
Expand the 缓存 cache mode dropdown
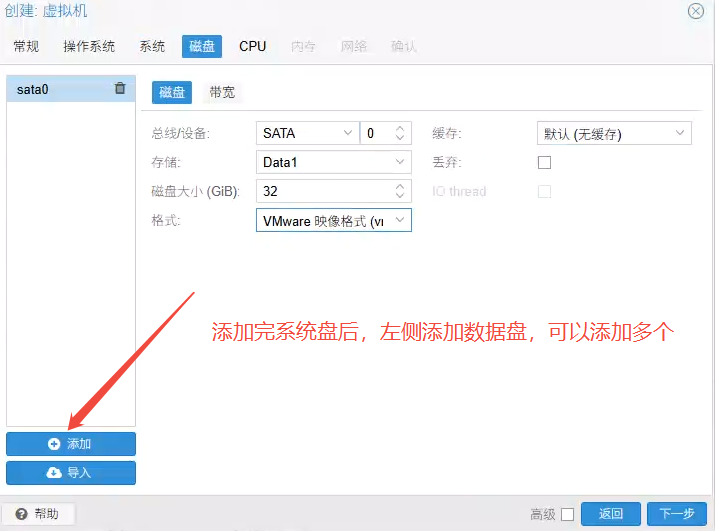click(681, 133)
